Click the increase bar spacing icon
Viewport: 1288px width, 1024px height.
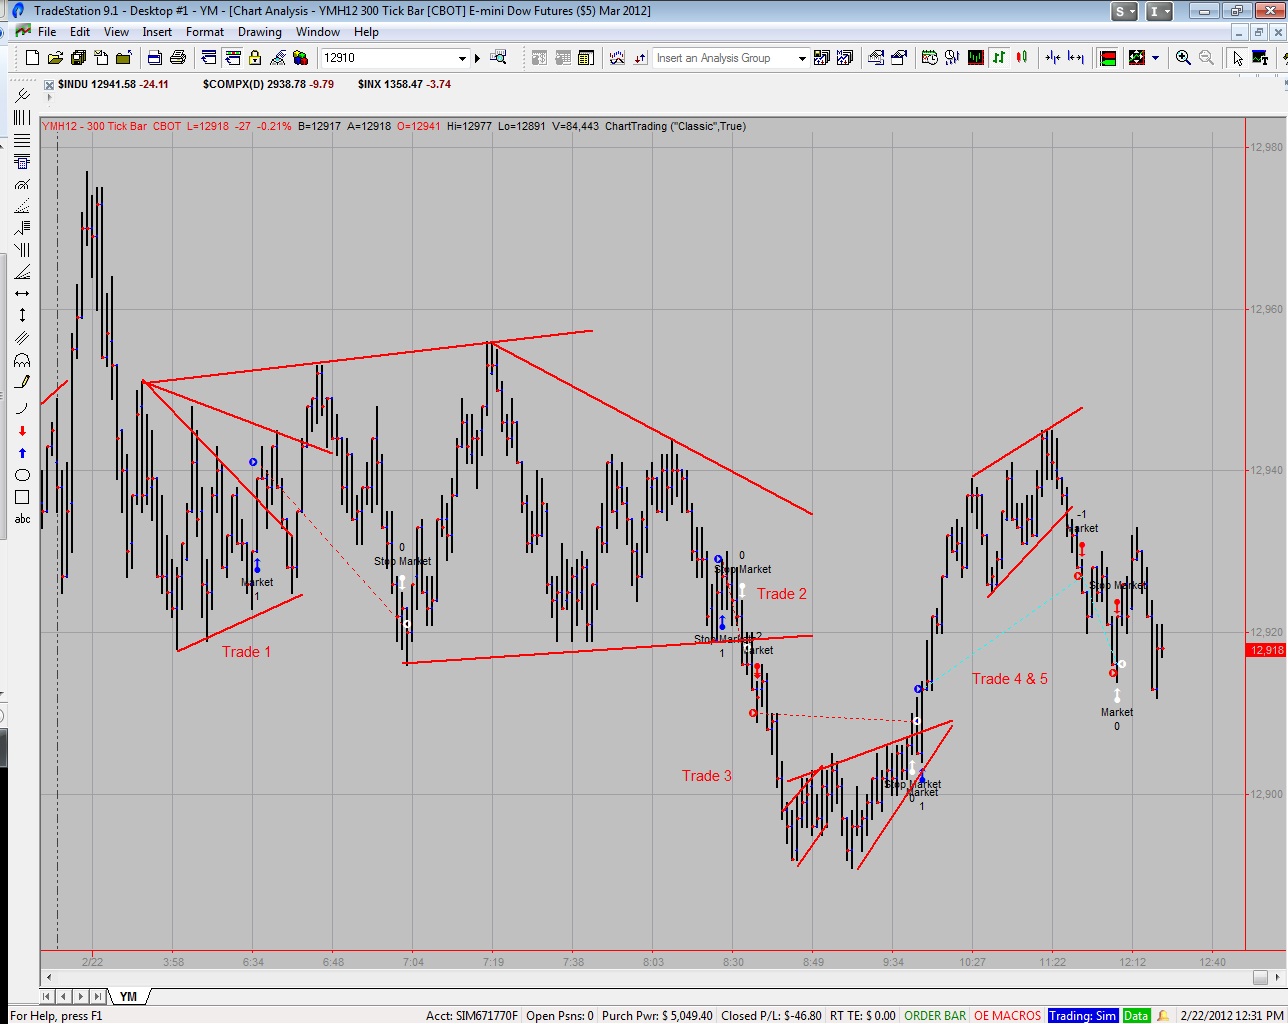click(x=1076, y=58)
